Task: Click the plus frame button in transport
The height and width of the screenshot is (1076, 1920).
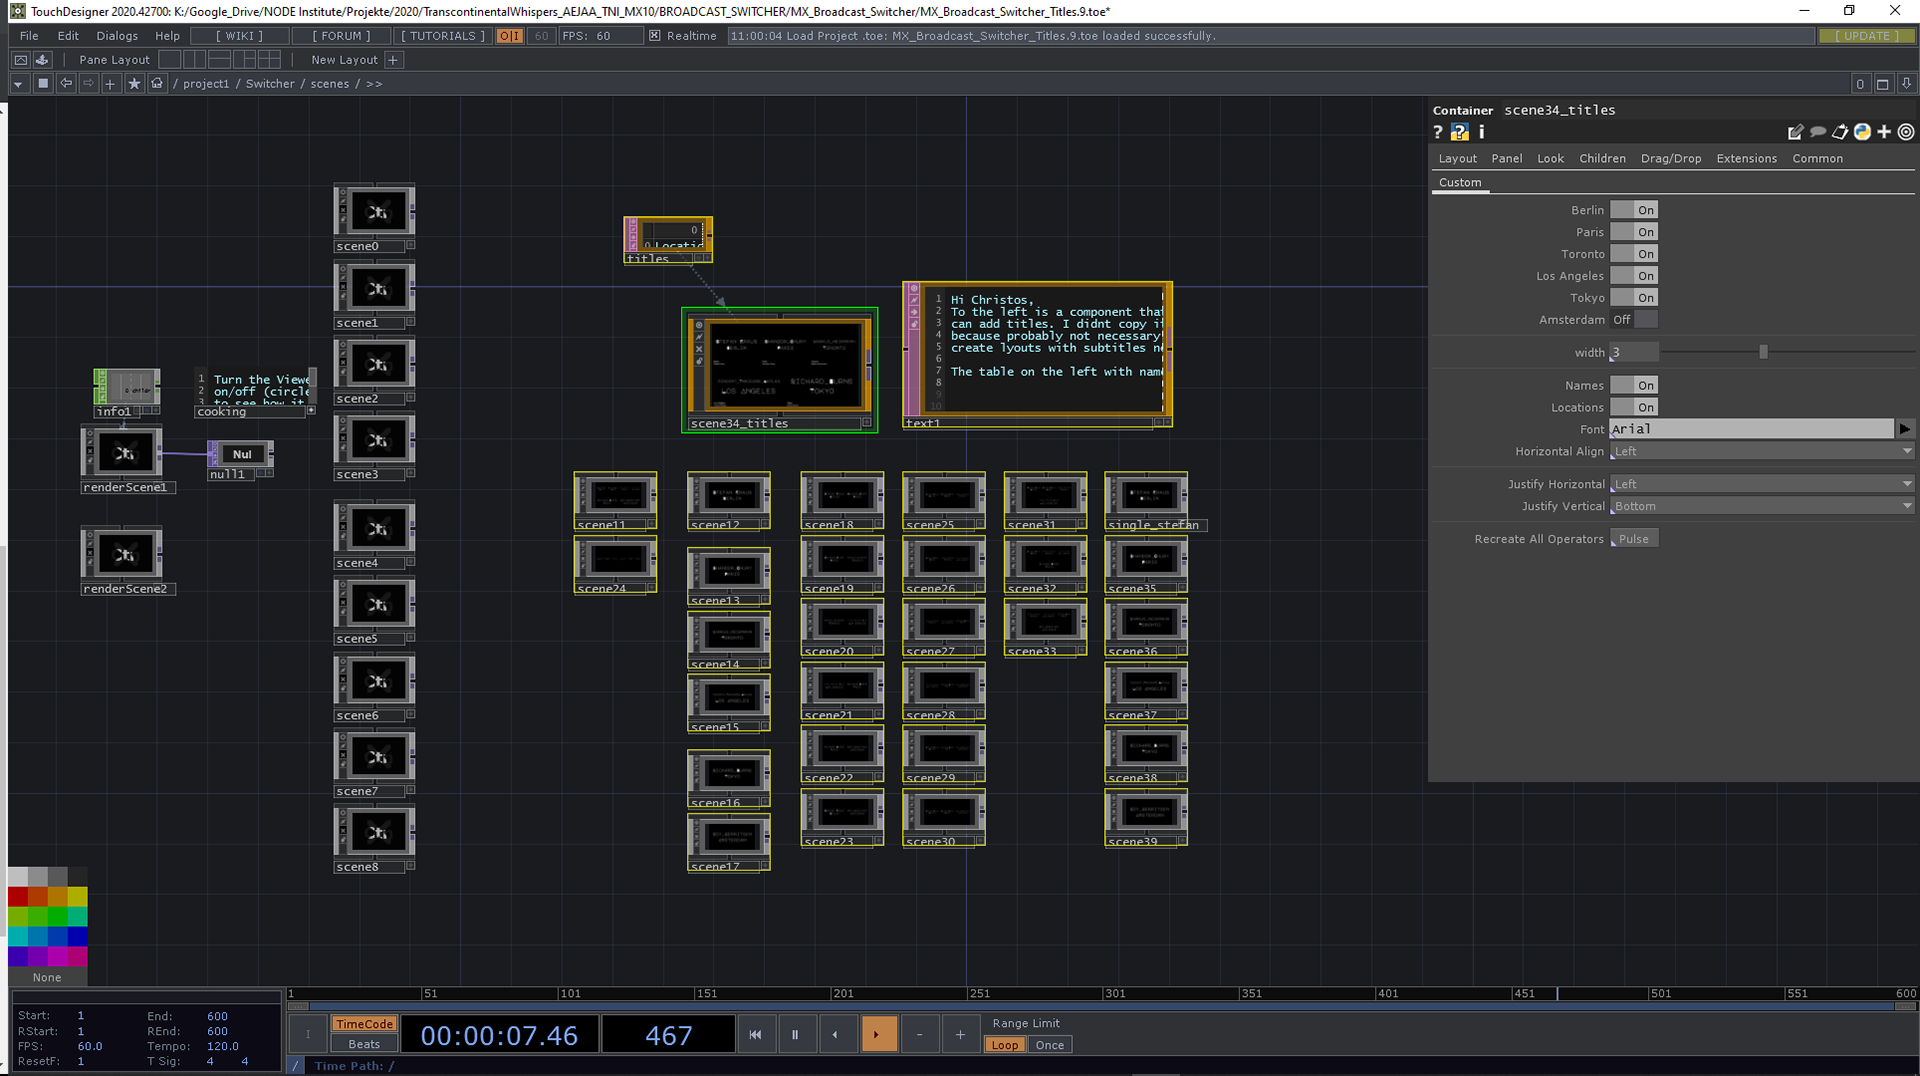Action: (960, 1034)
